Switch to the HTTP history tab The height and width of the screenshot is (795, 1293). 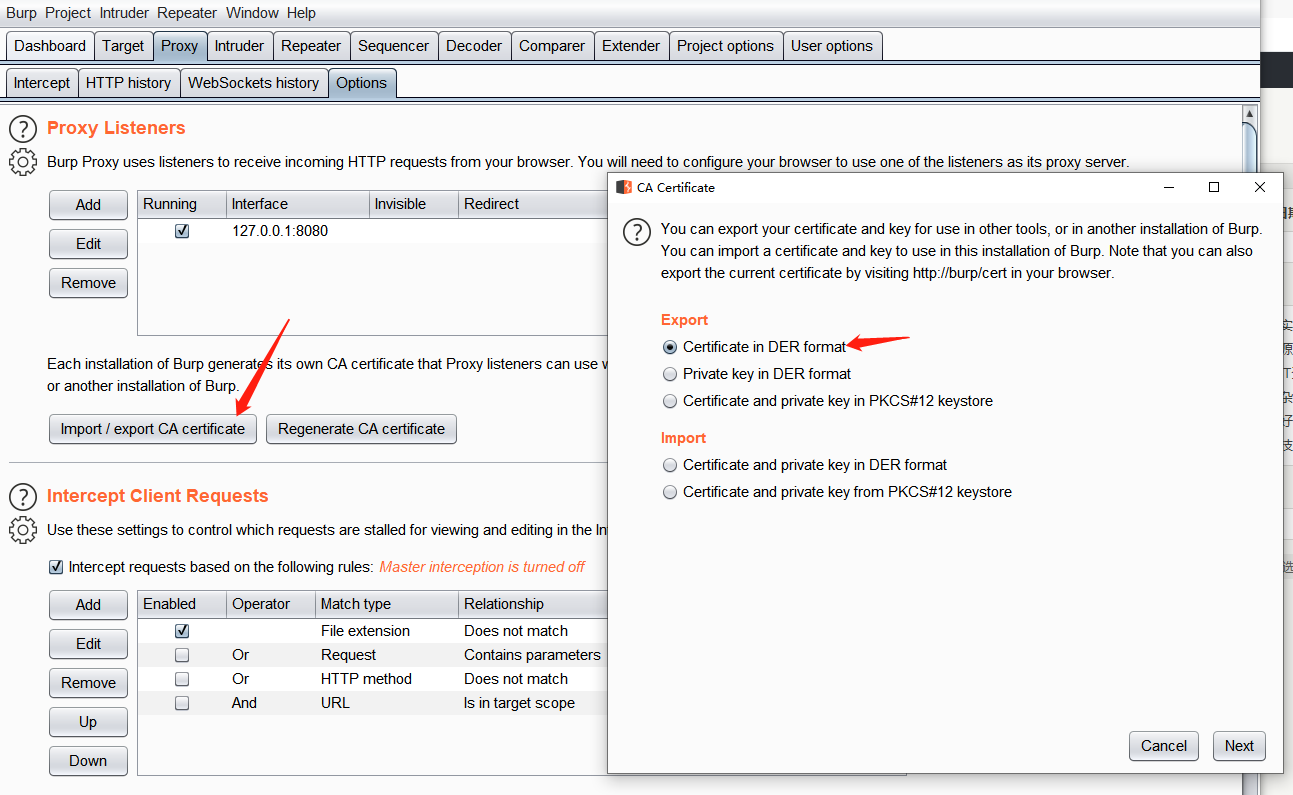pos(128,83)
